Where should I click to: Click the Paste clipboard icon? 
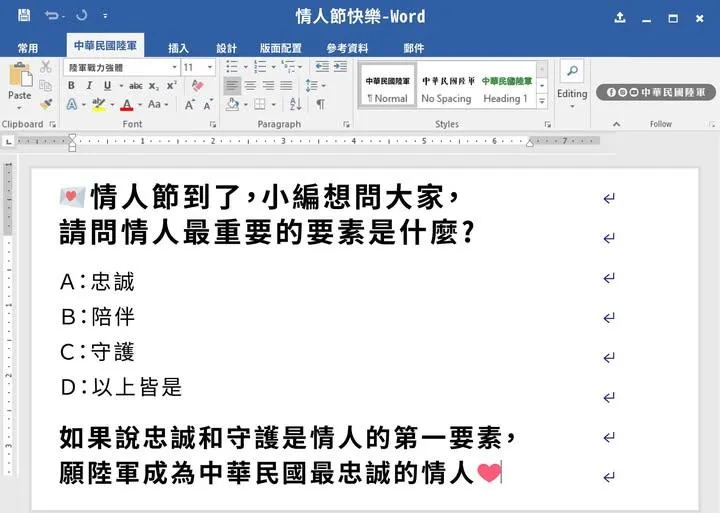pos(20,74)
